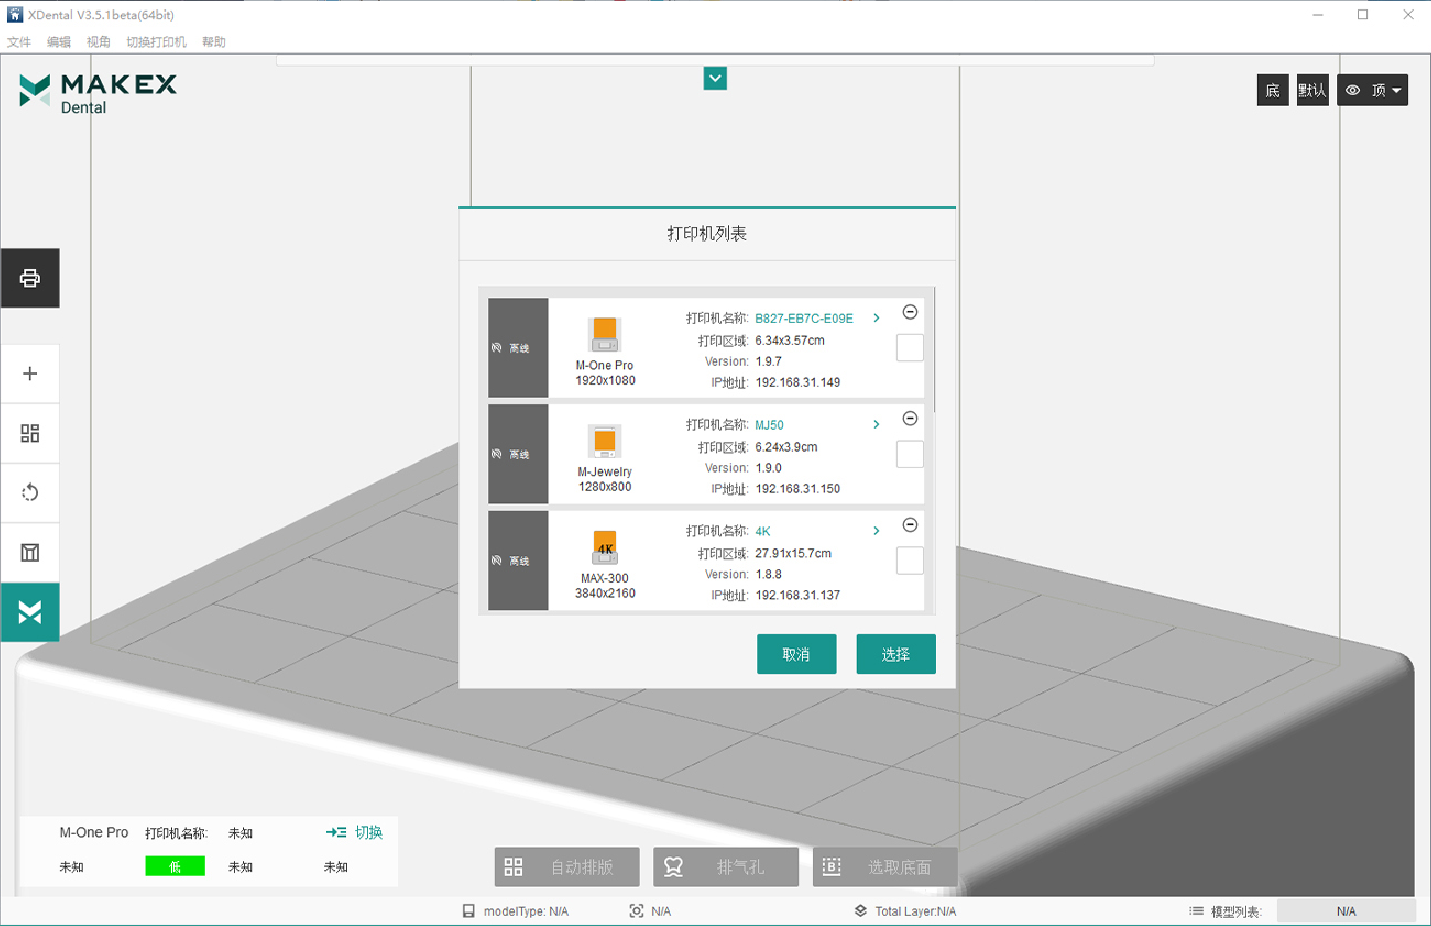
Task: Click offline status icon of MAX-300 row
Action: (497, 561)
